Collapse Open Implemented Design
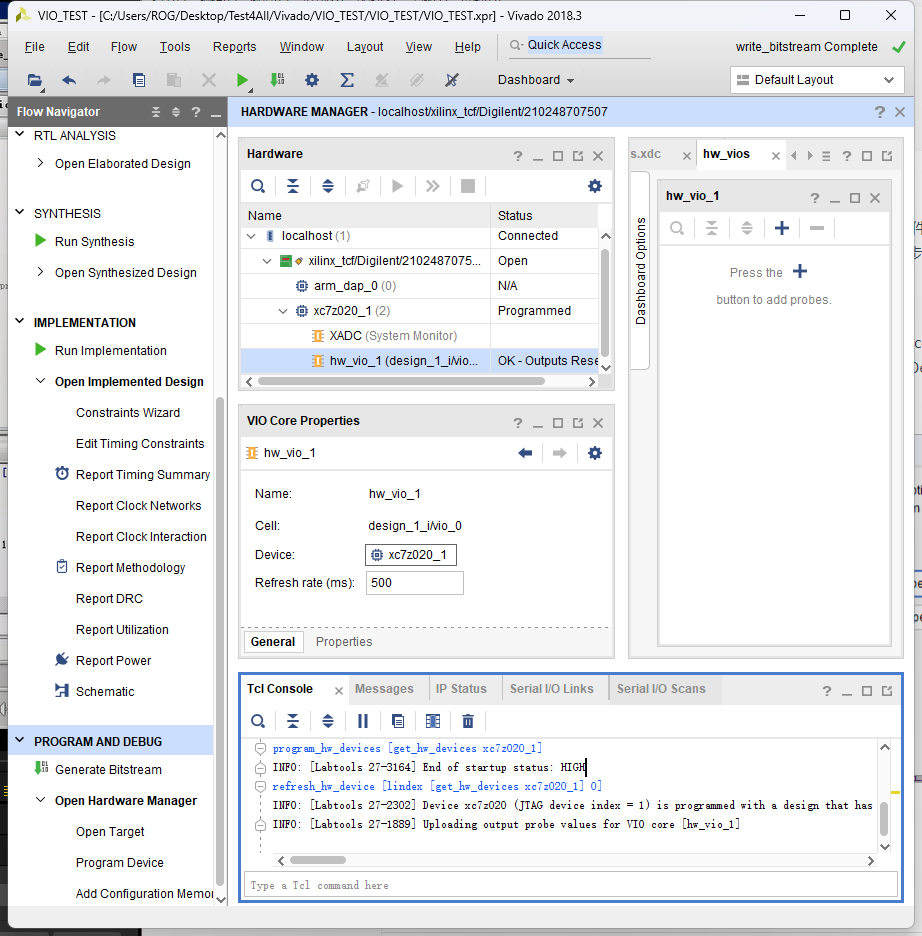The height and width of the screenshot is (936, 922). [x=40, y=381]
